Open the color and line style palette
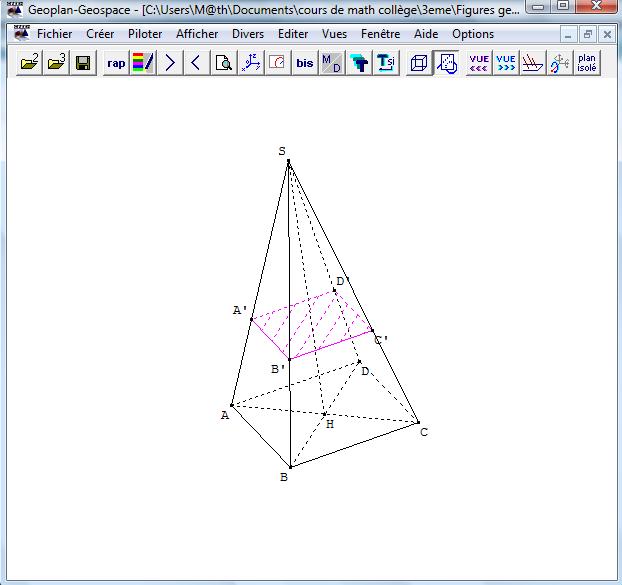This screenshot has width=622, height=585. tap(143, 63)
